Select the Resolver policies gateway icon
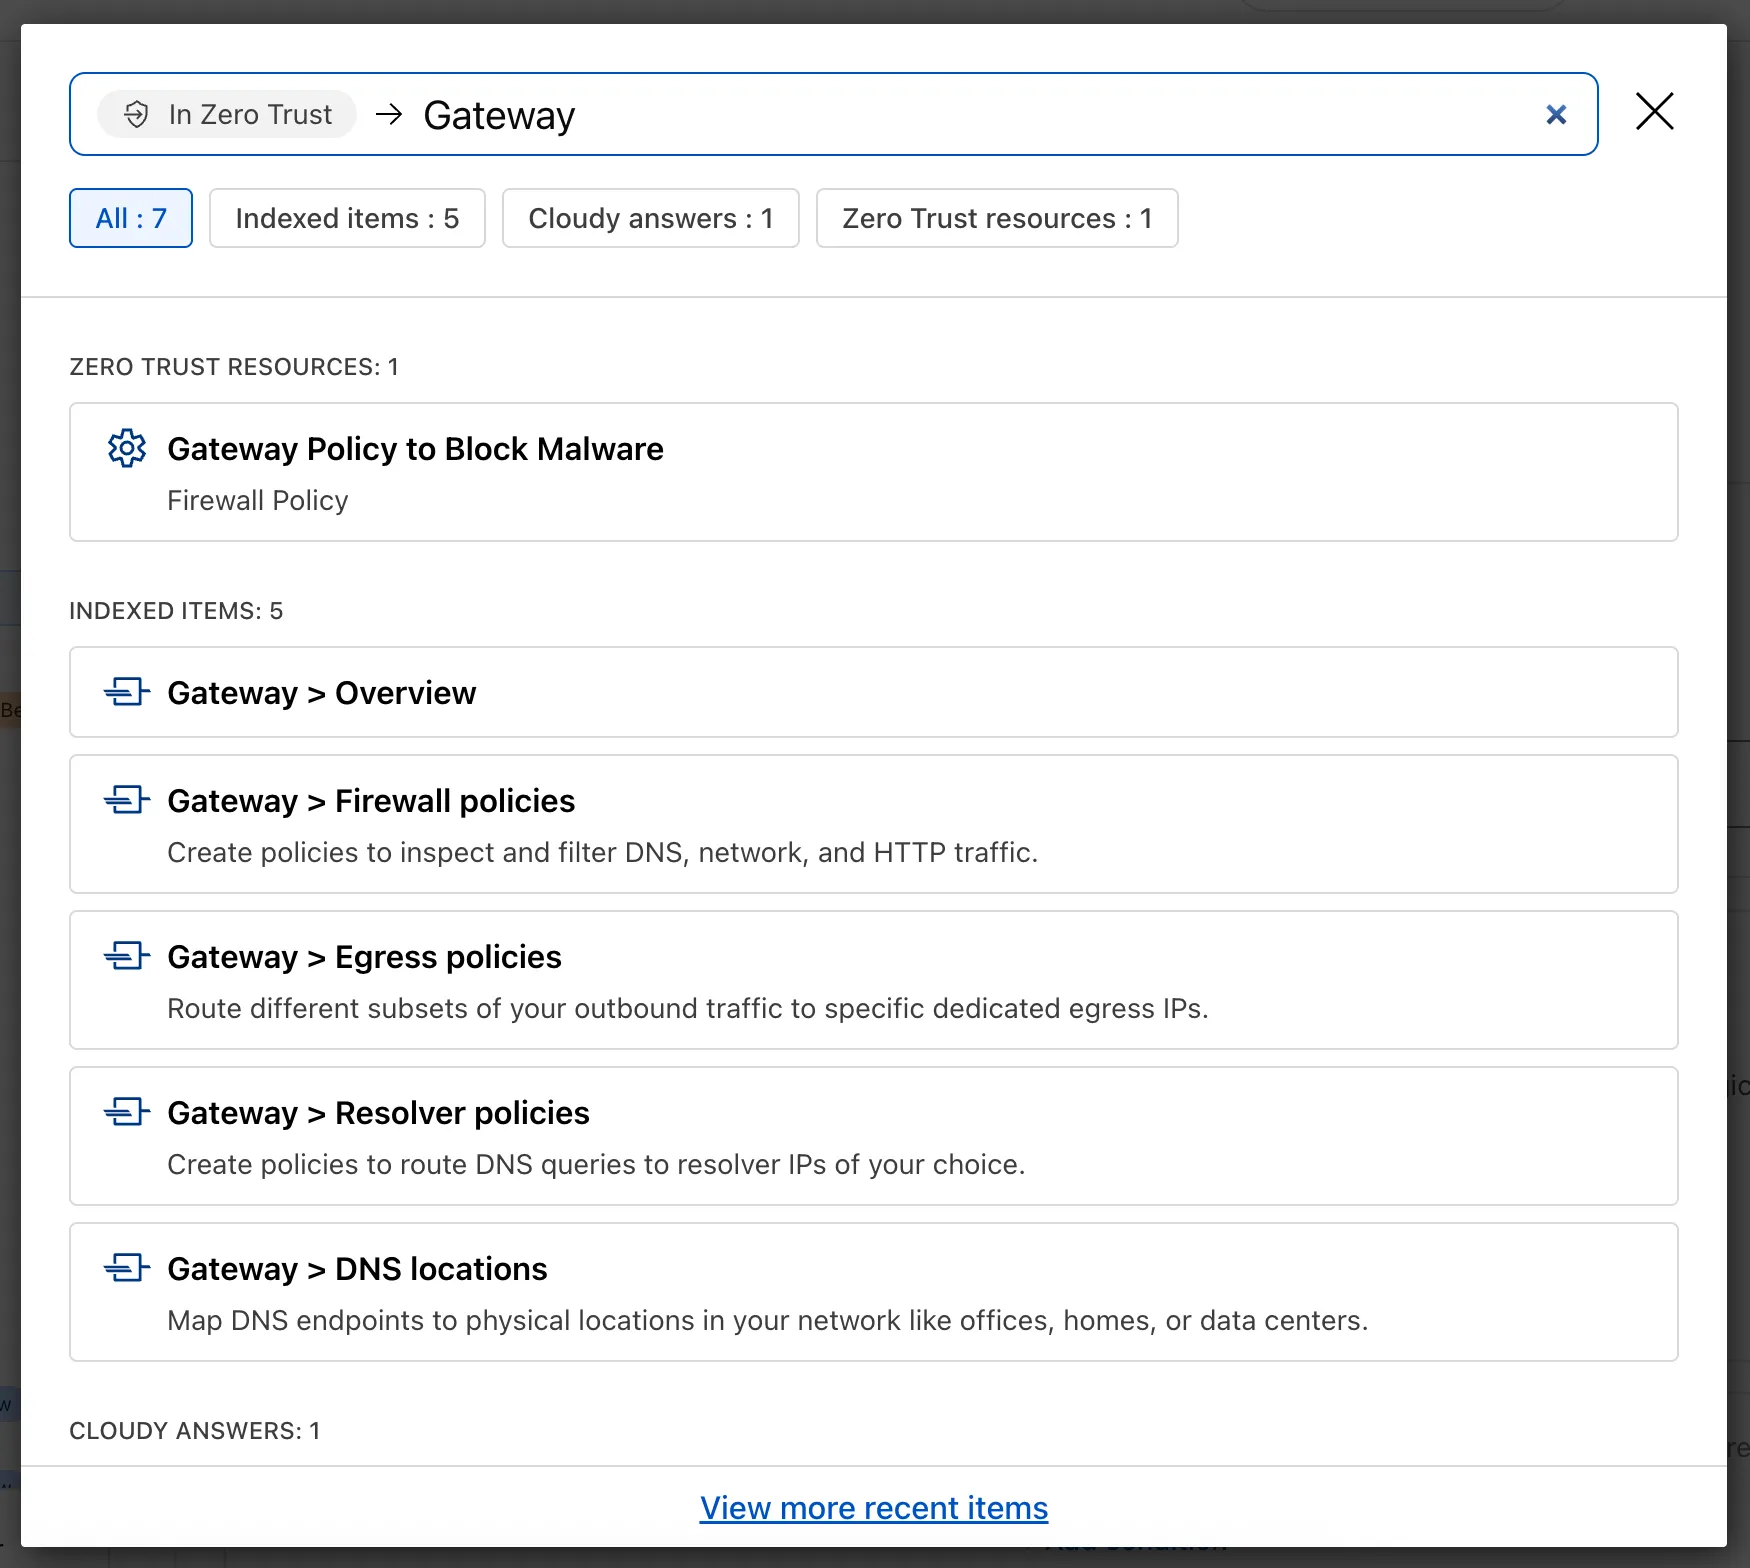 127,1112
